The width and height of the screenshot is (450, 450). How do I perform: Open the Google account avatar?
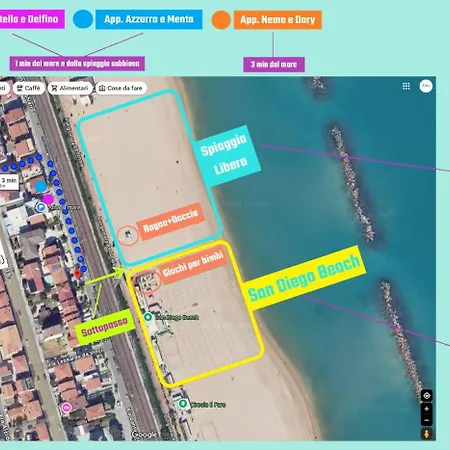[426, 86]
